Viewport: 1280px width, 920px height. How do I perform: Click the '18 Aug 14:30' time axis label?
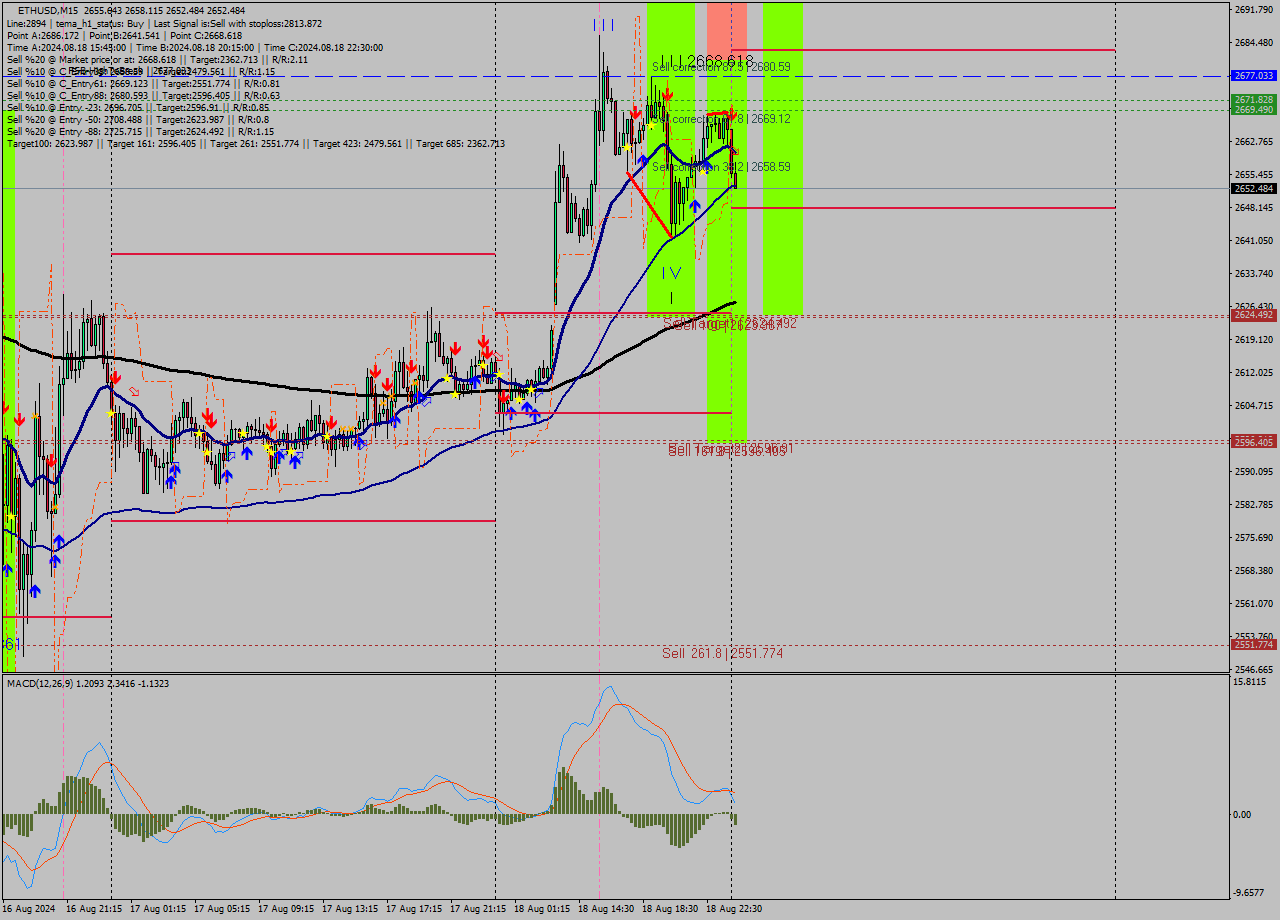[x=606, y=909]
